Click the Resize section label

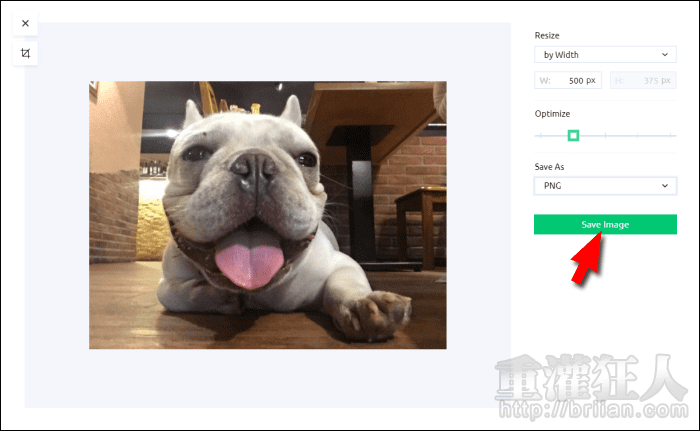pyautogui.click(x=549, y=35)
